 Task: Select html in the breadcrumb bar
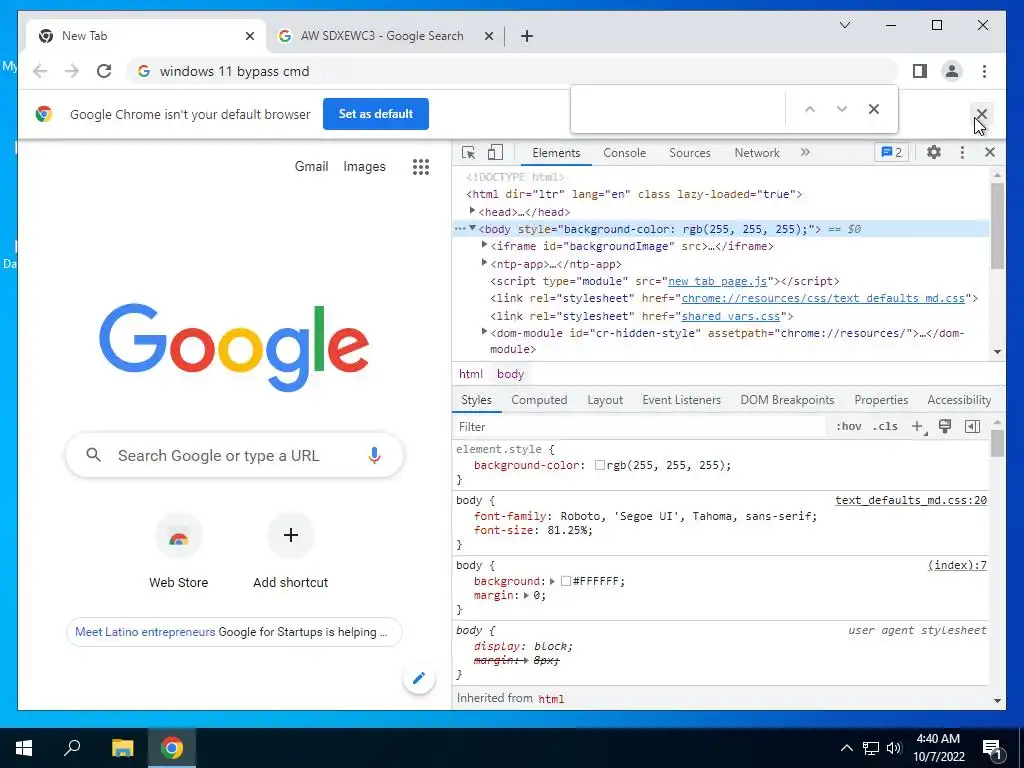470,374
